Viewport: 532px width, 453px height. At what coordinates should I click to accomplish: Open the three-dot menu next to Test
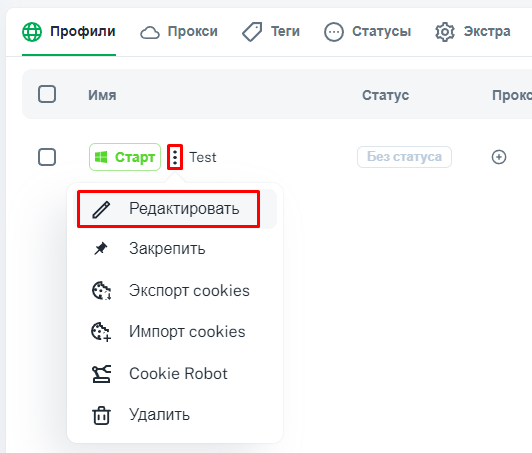point(175,157)
